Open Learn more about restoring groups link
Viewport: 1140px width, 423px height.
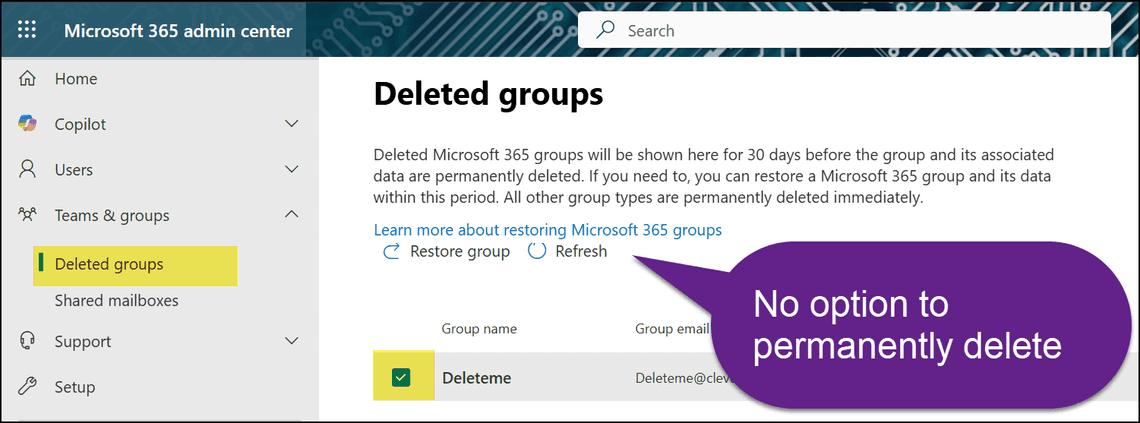coord(547,230)
